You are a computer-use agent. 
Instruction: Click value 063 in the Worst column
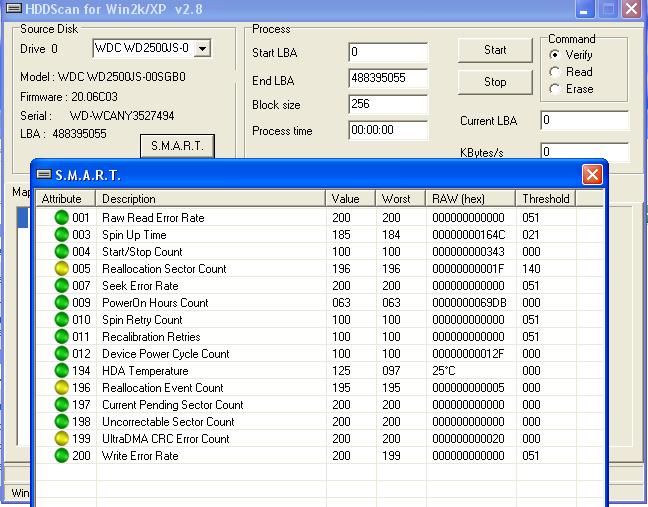click(x=391, y=303)
